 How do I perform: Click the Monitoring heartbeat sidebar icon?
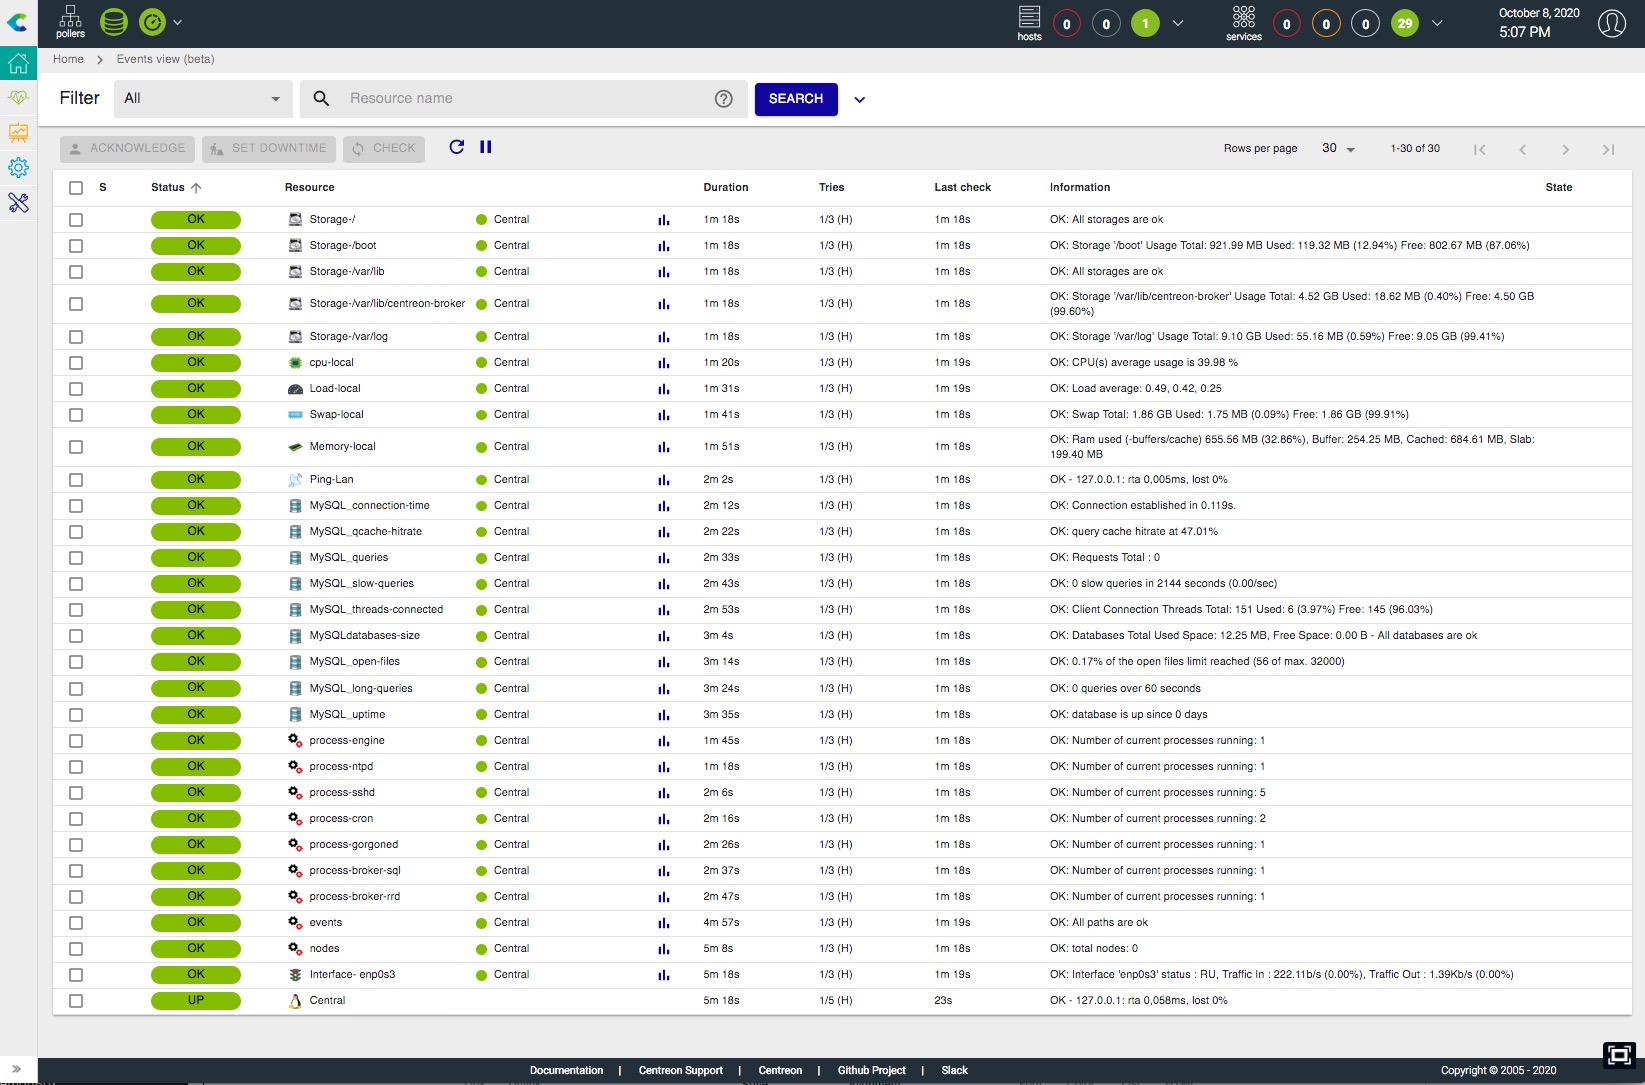click(x=18, y=98)
